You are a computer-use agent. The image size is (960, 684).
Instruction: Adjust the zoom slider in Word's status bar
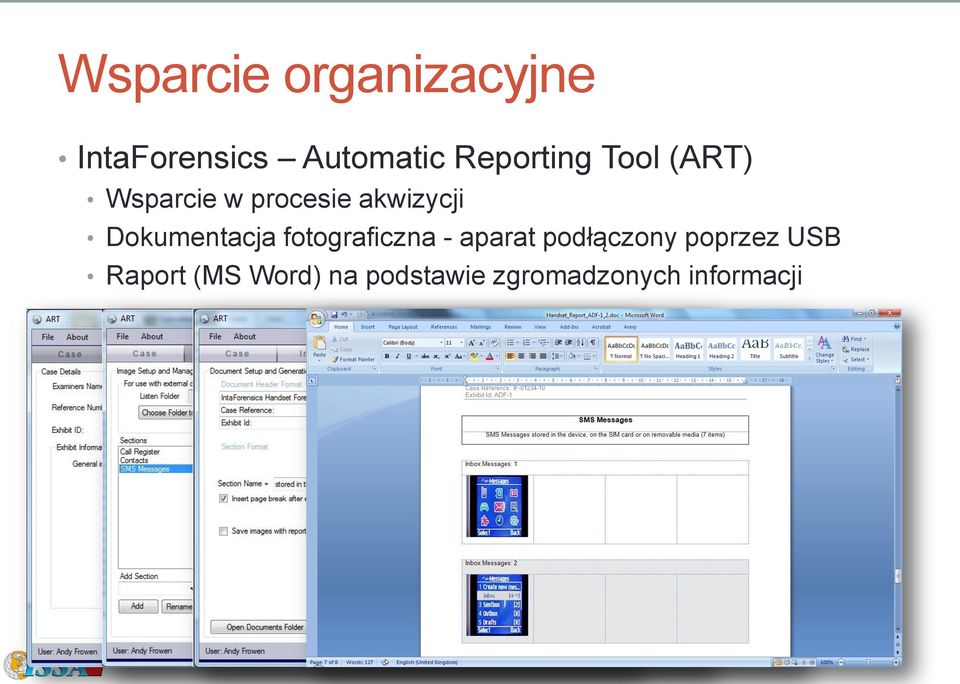(x=868, y=662)
